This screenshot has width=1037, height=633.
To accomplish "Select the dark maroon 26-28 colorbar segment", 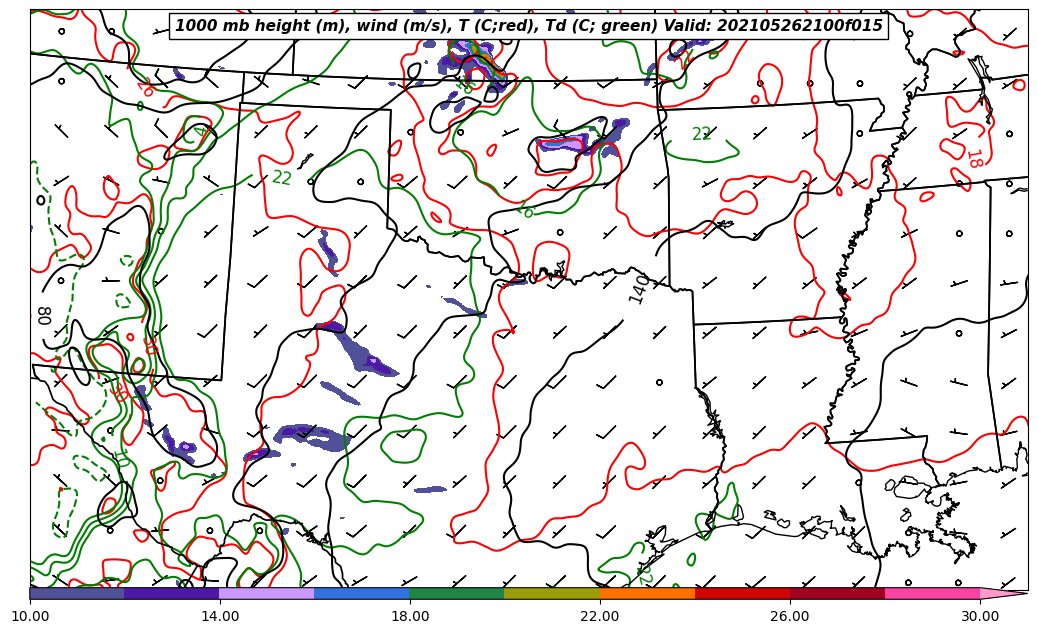I will tap(837, 593).
